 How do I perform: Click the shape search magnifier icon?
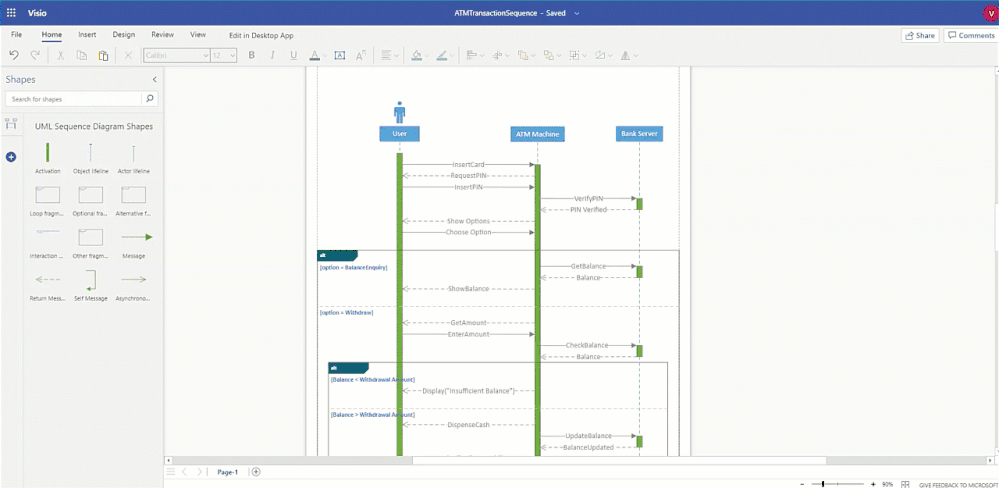[150, 99]
